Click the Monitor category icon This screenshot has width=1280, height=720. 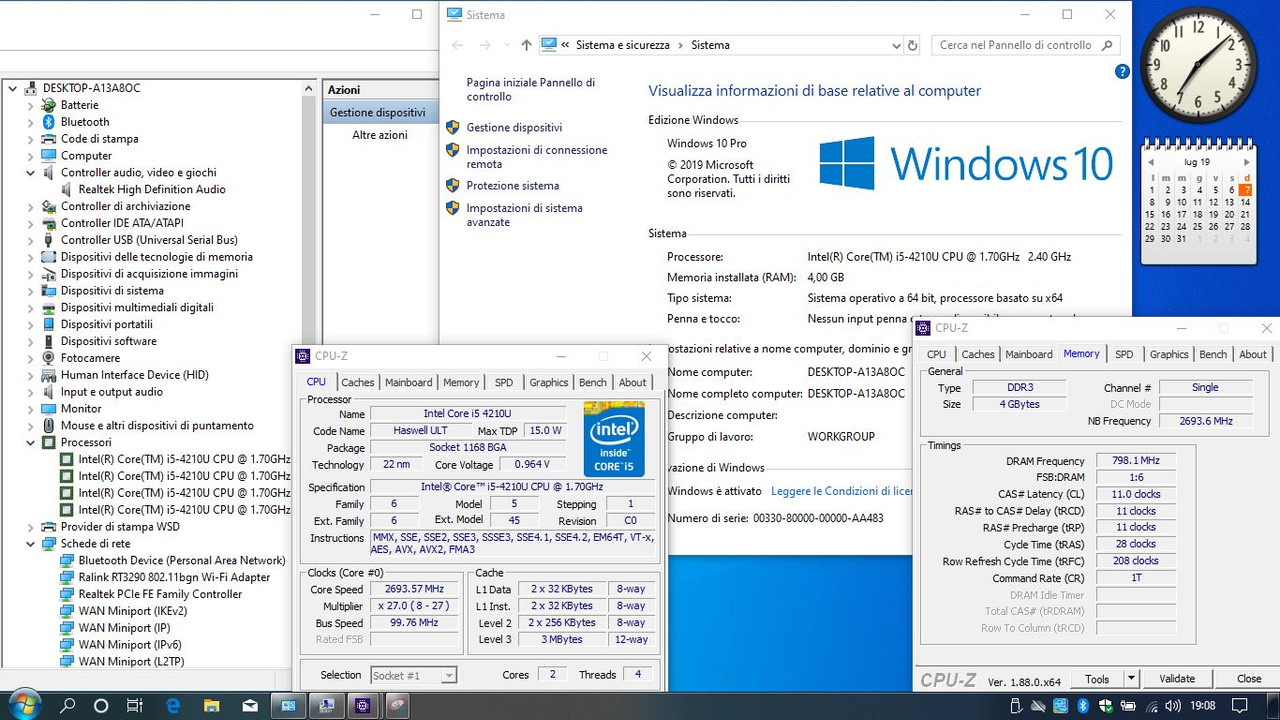(48, 409)
